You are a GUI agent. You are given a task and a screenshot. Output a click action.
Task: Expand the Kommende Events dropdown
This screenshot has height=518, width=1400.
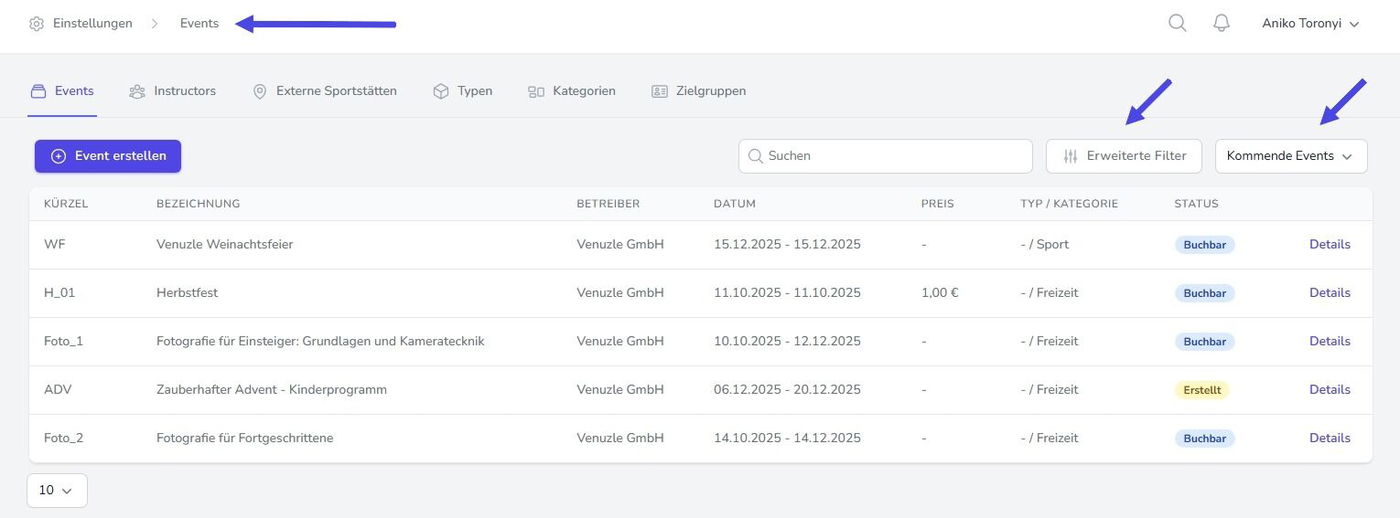click(x=1290, y=156)
